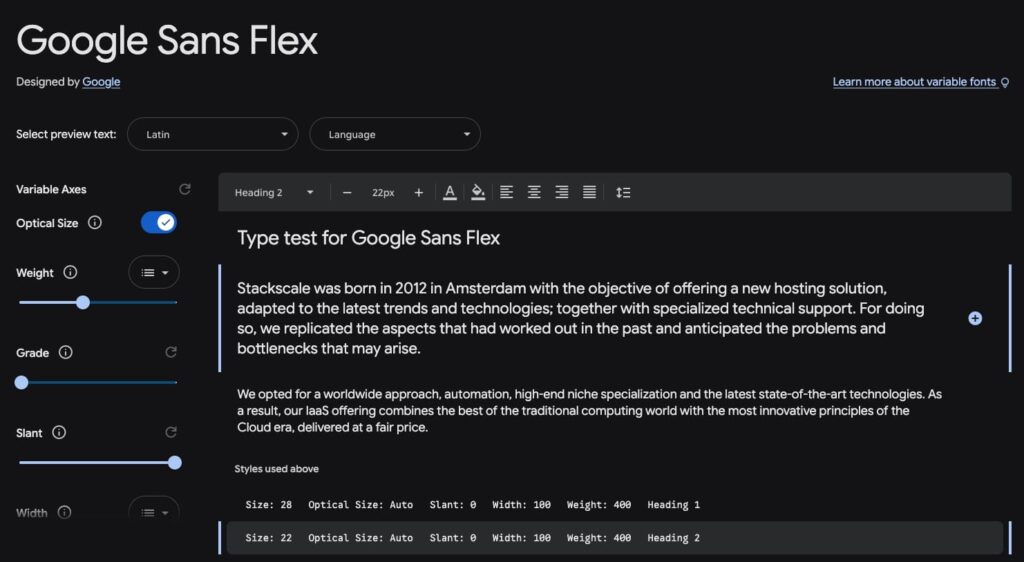This screenshot has width=1024, height=562.
Task: Increase font size with plus button
Action: pos(418,192)
